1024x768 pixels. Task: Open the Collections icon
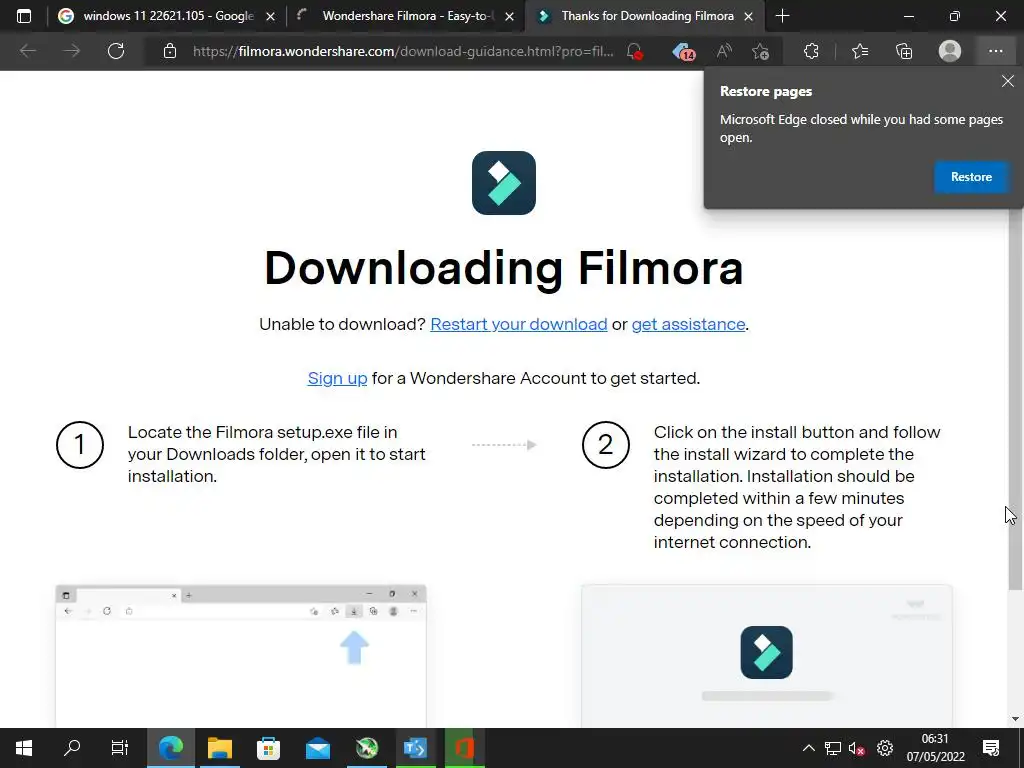coord(904,51)
